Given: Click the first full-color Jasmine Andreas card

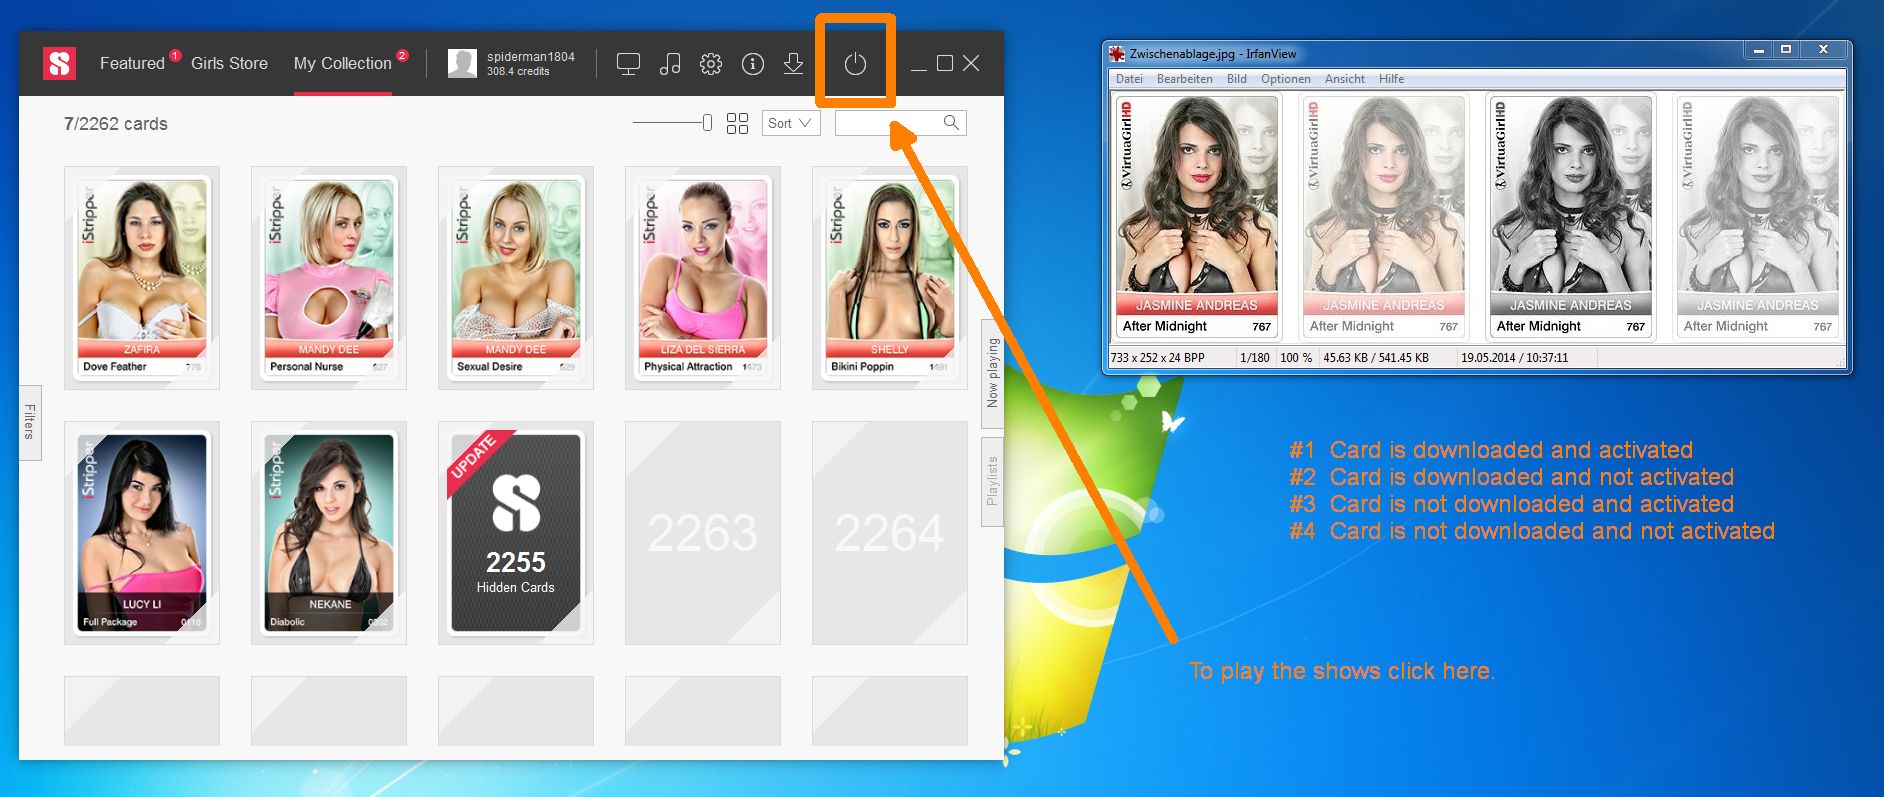Looking at the screenshot, I should coord(1197,217).
